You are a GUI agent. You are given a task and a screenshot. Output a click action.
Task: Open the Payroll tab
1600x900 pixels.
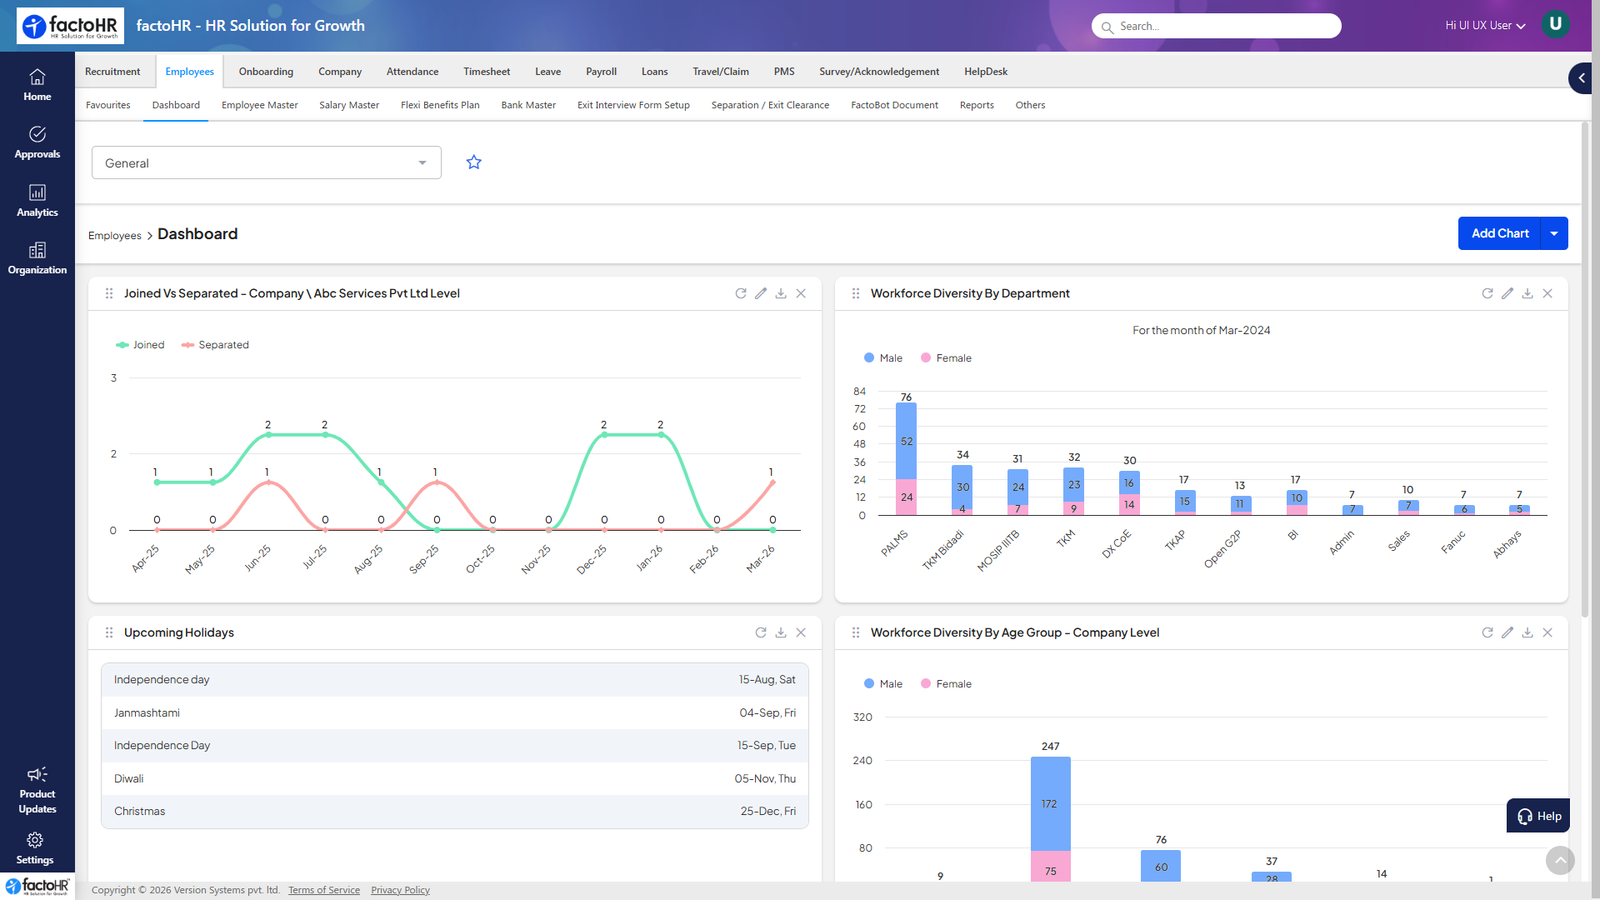pos(601,72)
